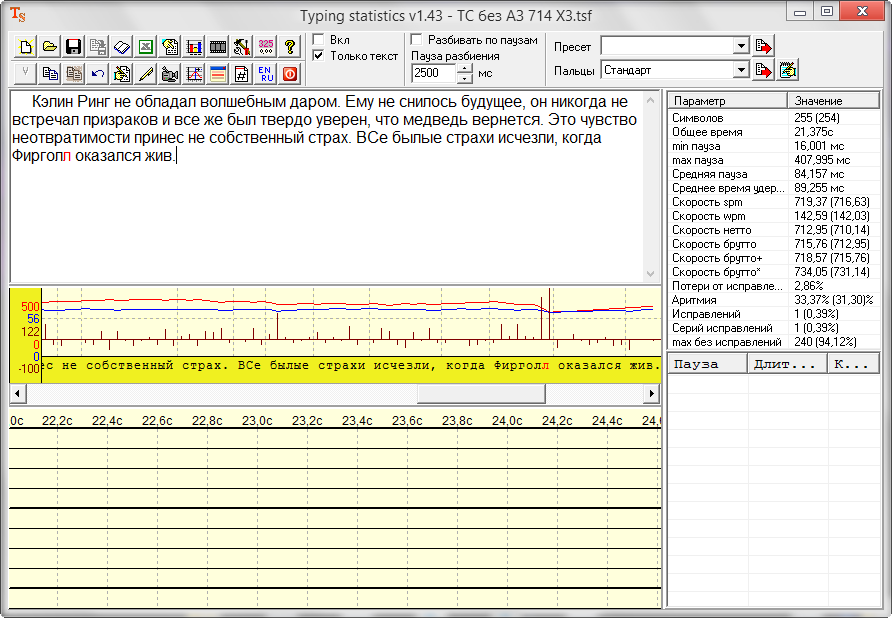Click the New file icon
Viewport: 892px width, 618px height.
tap(25, 47)
